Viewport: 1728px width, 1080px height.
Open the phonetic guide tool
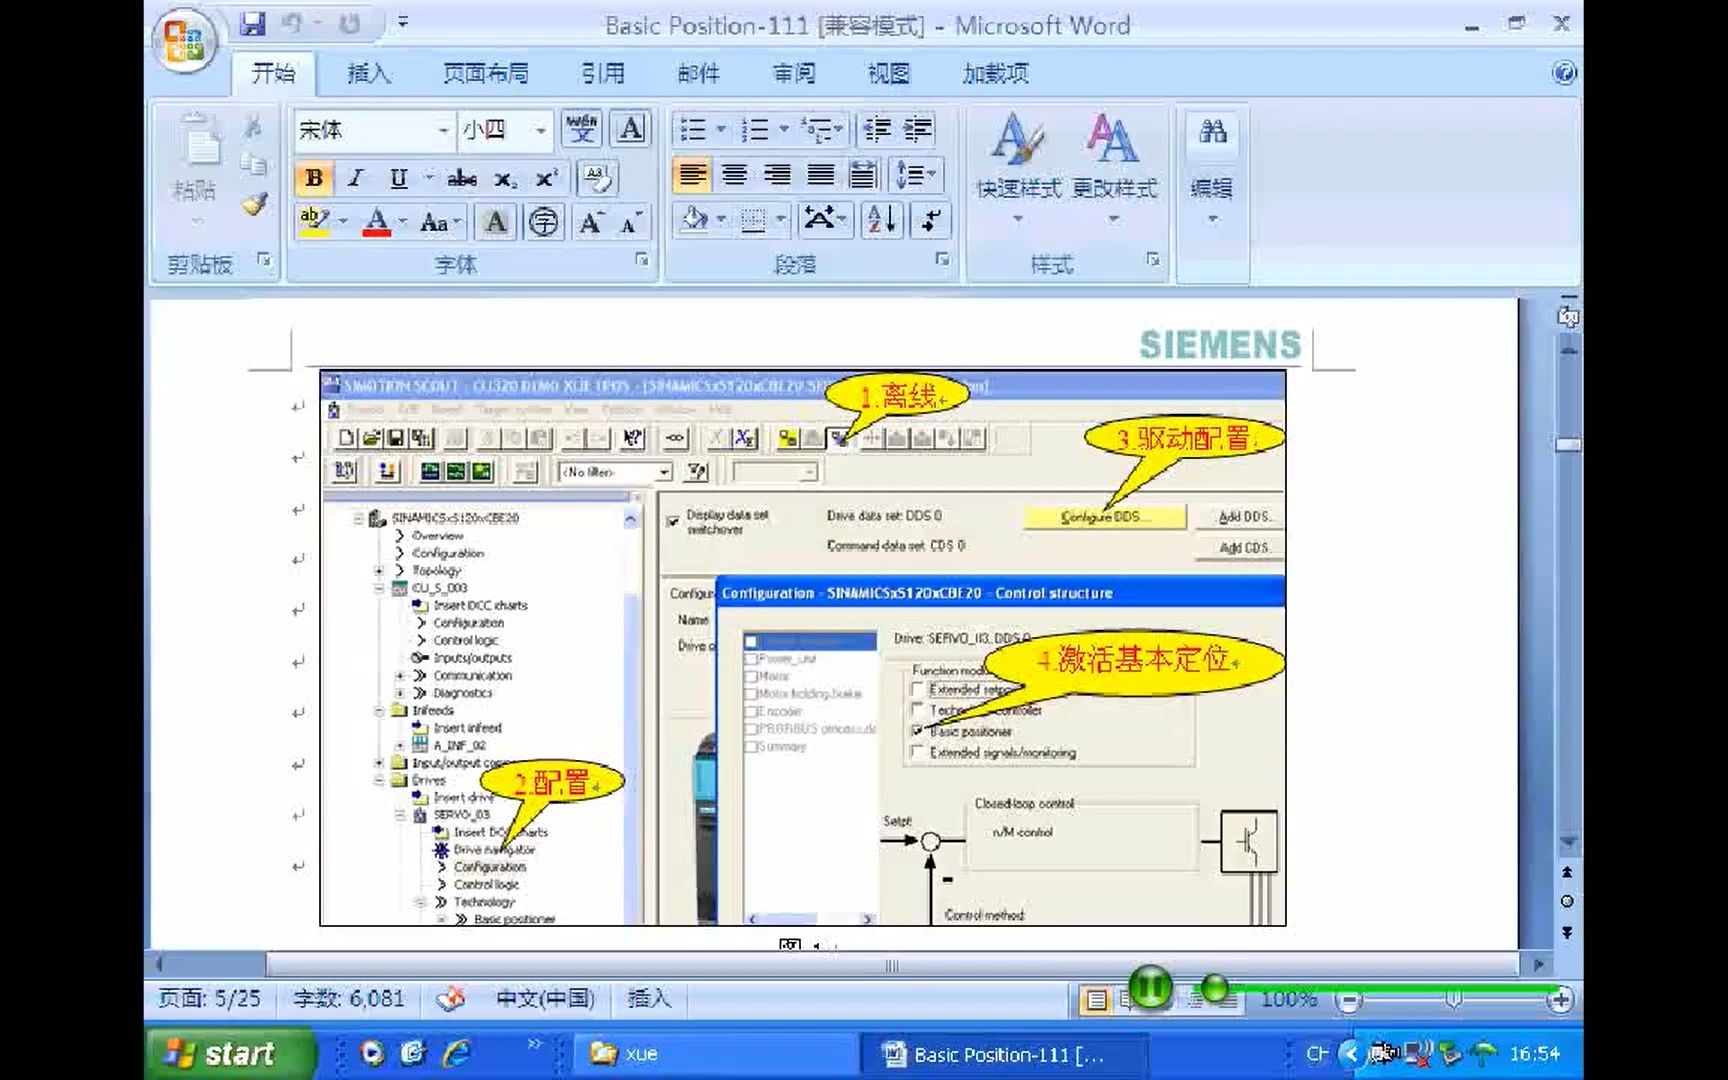tap(581, 129)
